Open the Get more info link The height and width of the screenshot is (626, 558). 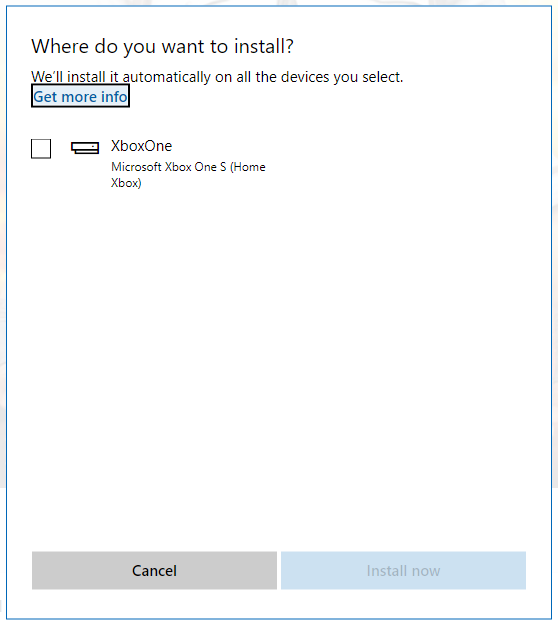coord(80,96)
